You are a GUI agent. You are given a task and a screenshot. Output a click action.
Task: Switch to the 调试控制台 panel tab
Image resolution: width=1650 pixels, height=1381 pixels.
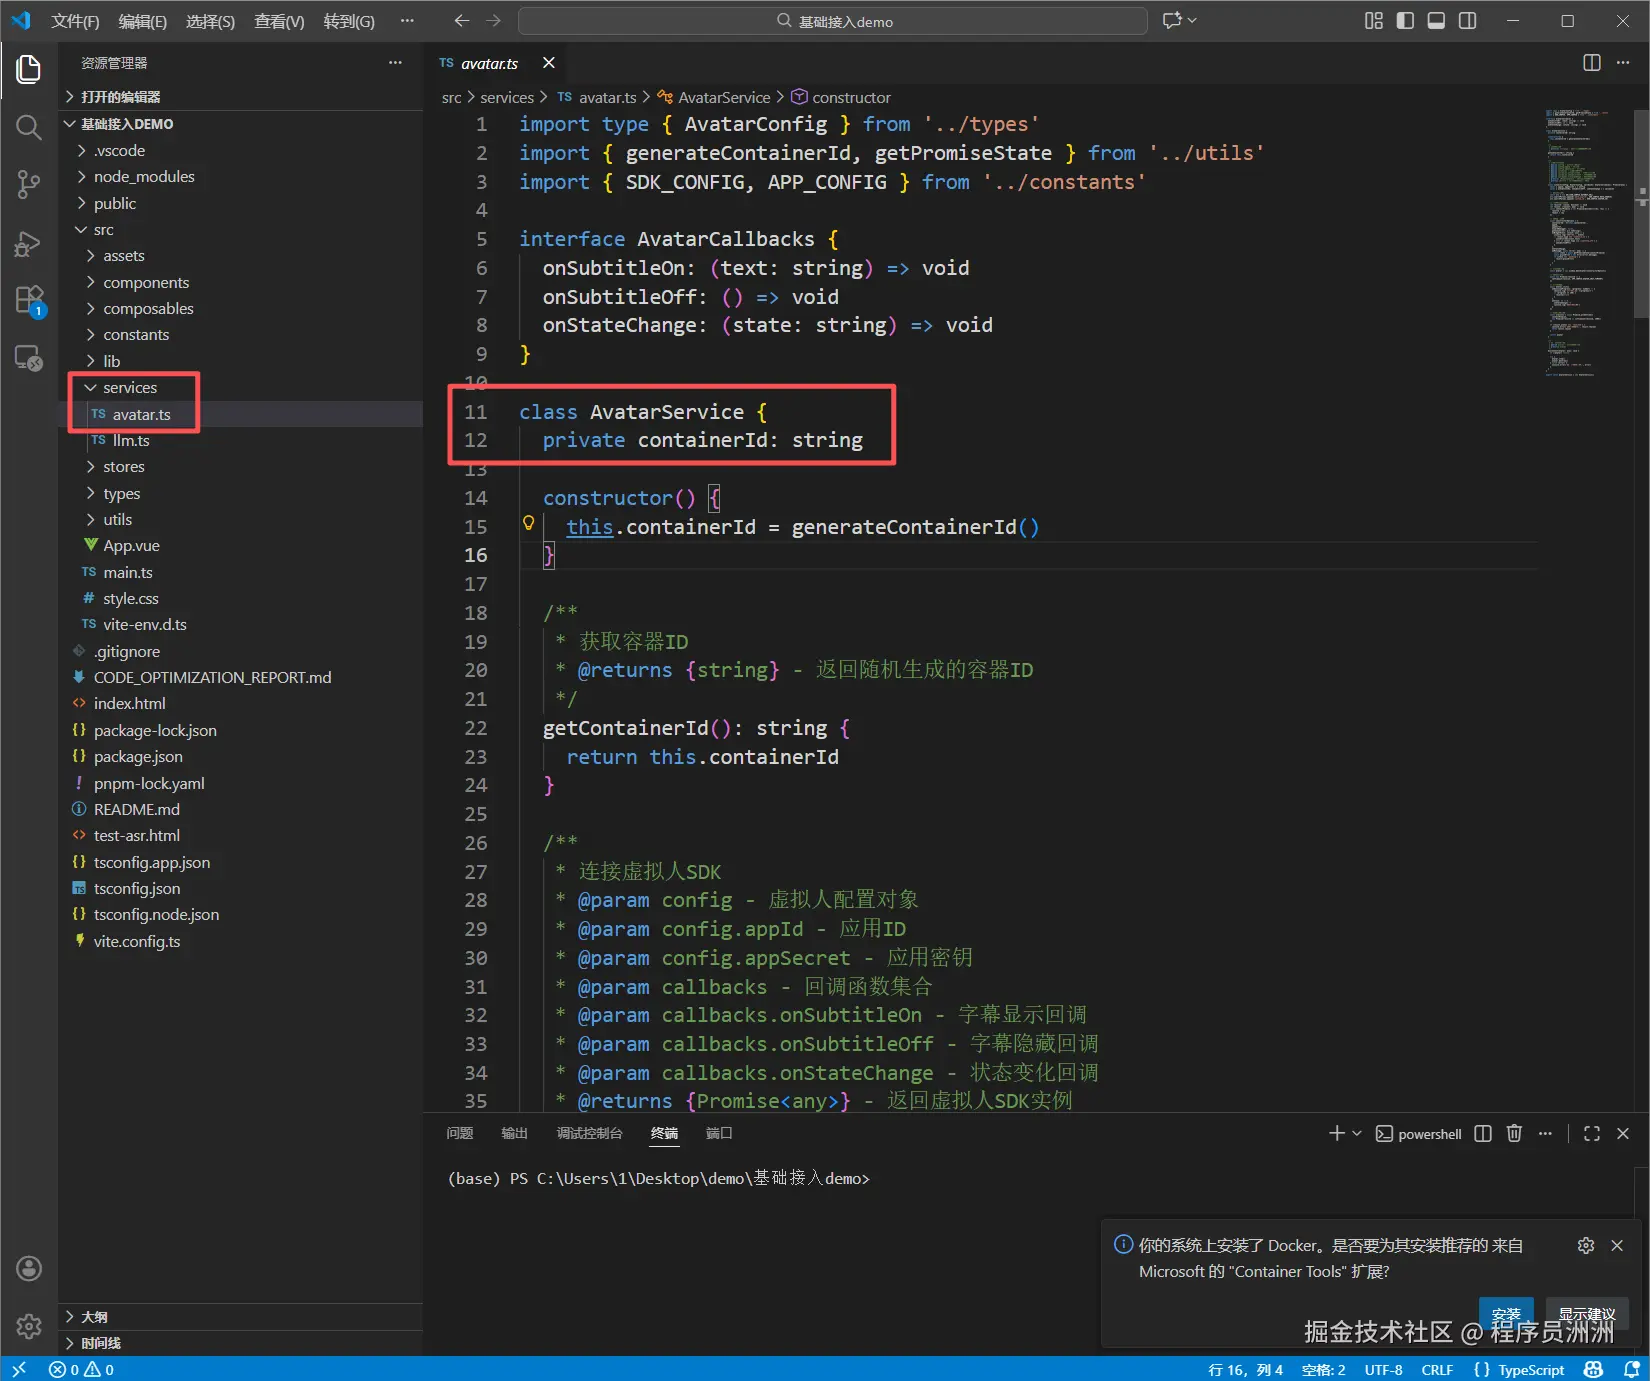click(x=589, y=1133)
